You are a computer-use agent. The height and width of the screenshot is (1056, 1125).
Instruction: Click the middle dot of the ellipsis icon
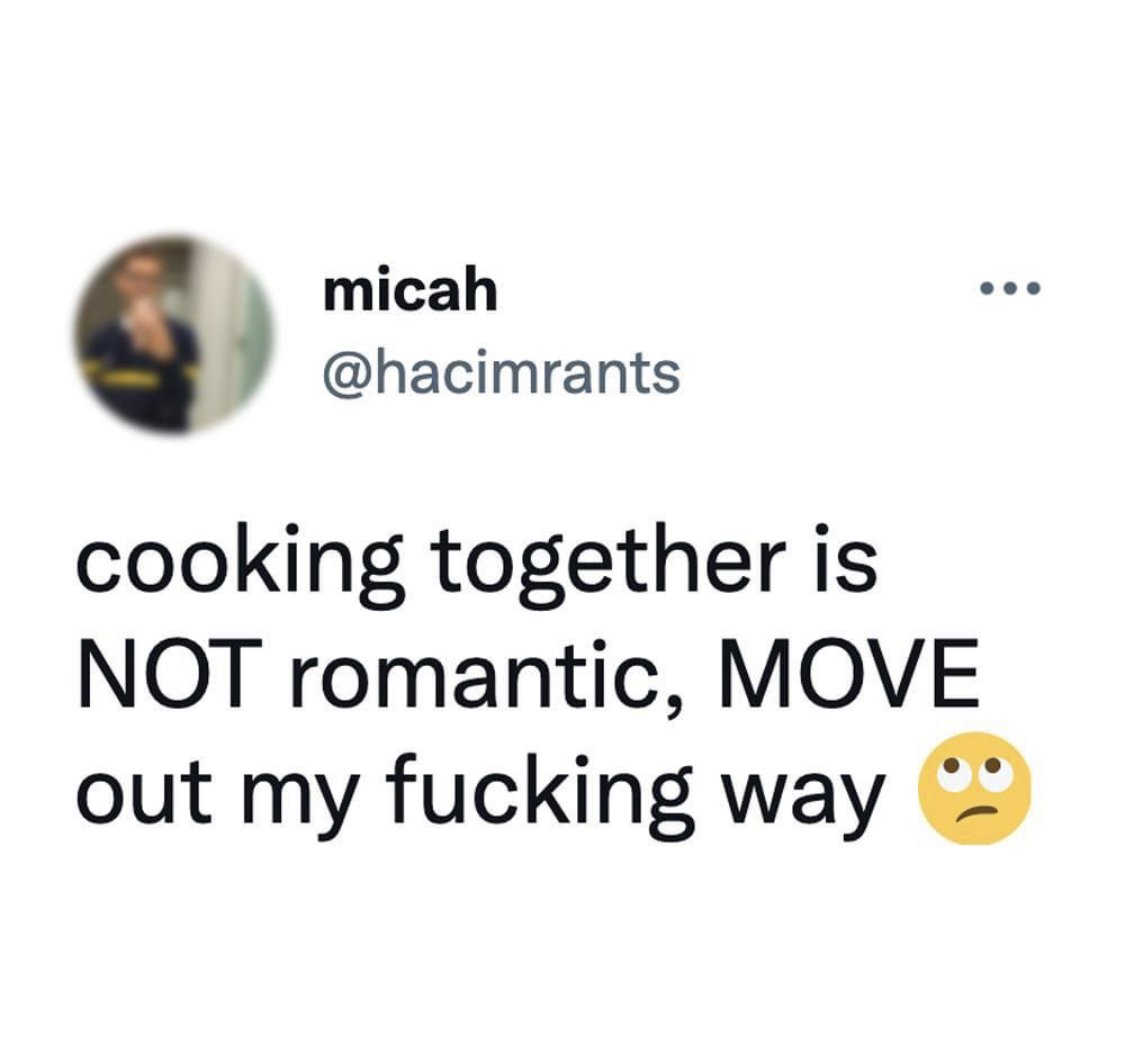coord(1010,289)
